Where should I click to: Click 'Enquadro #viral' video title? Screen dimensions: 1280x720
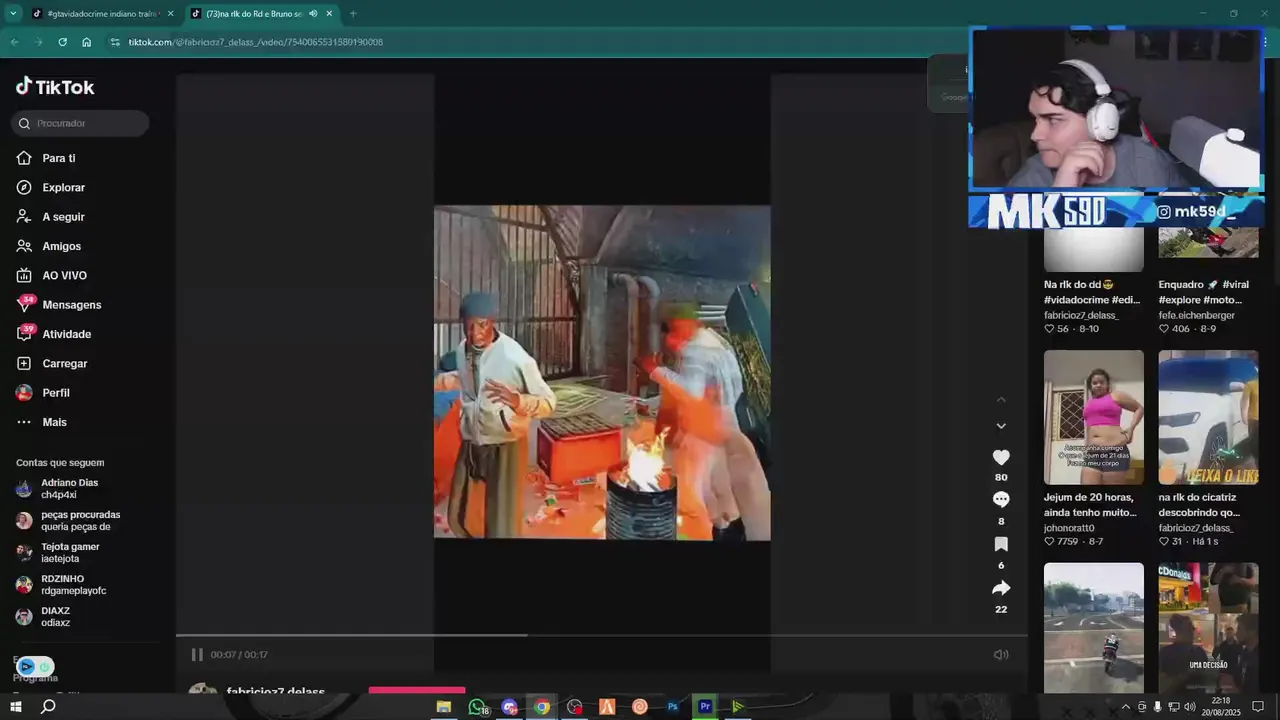tap(1204, 292)
